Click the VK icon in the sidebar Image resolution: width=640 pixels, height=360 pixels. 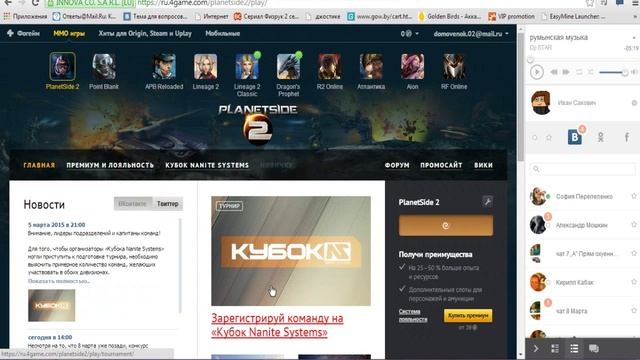pos(575,137)
